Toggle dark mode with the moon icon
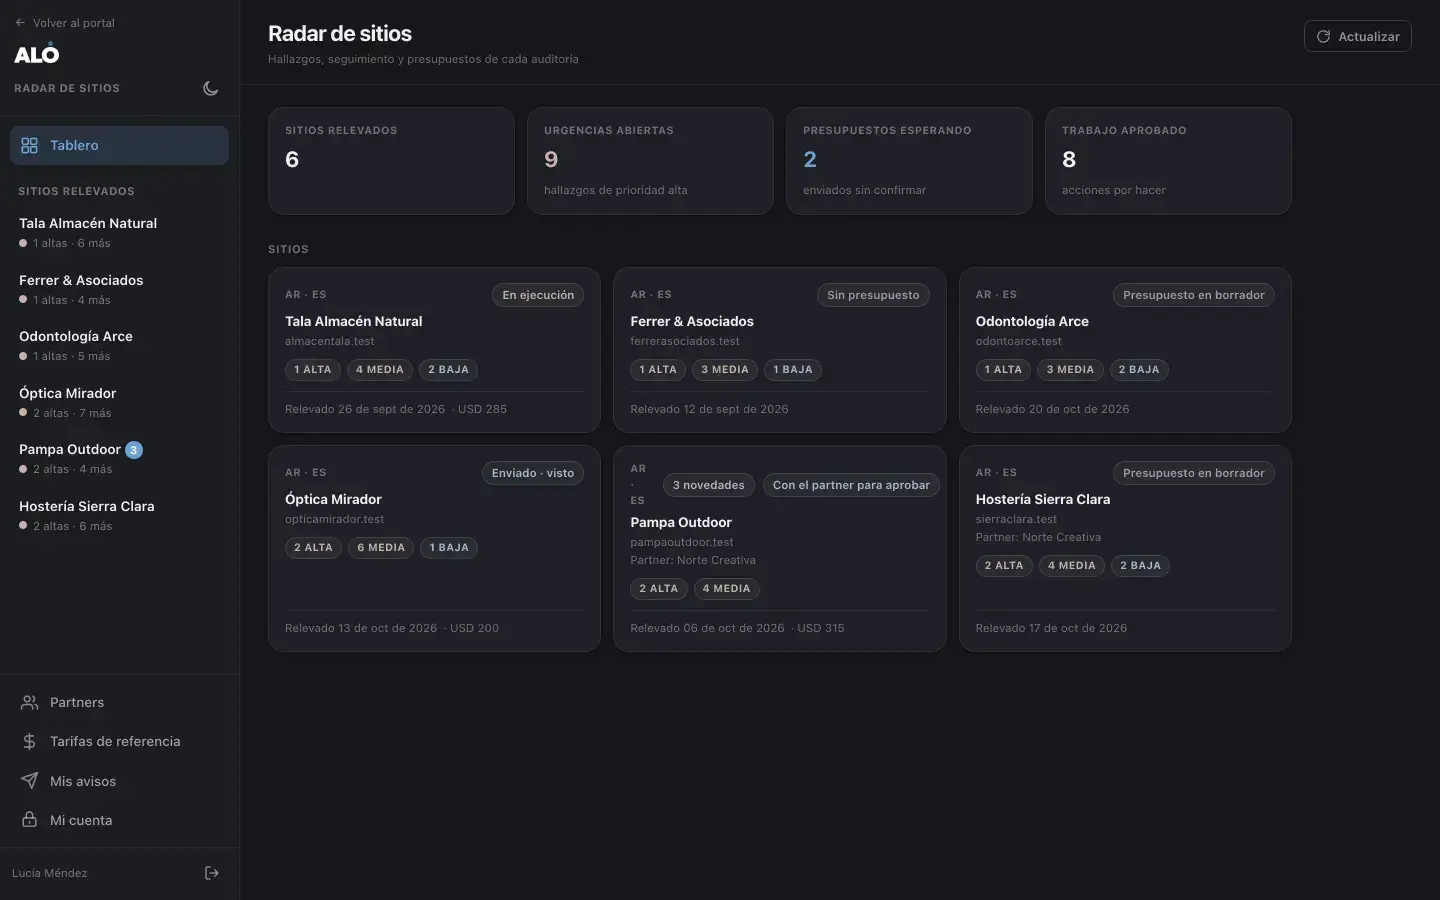This screenshot has height=900, width=1440. point(211,88)
